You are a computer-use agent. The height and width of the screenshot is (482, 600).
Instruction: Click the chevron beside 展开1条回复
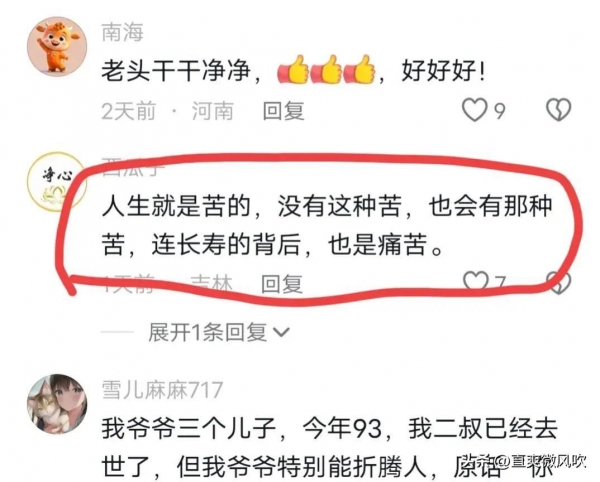click(x=282, y=332)
